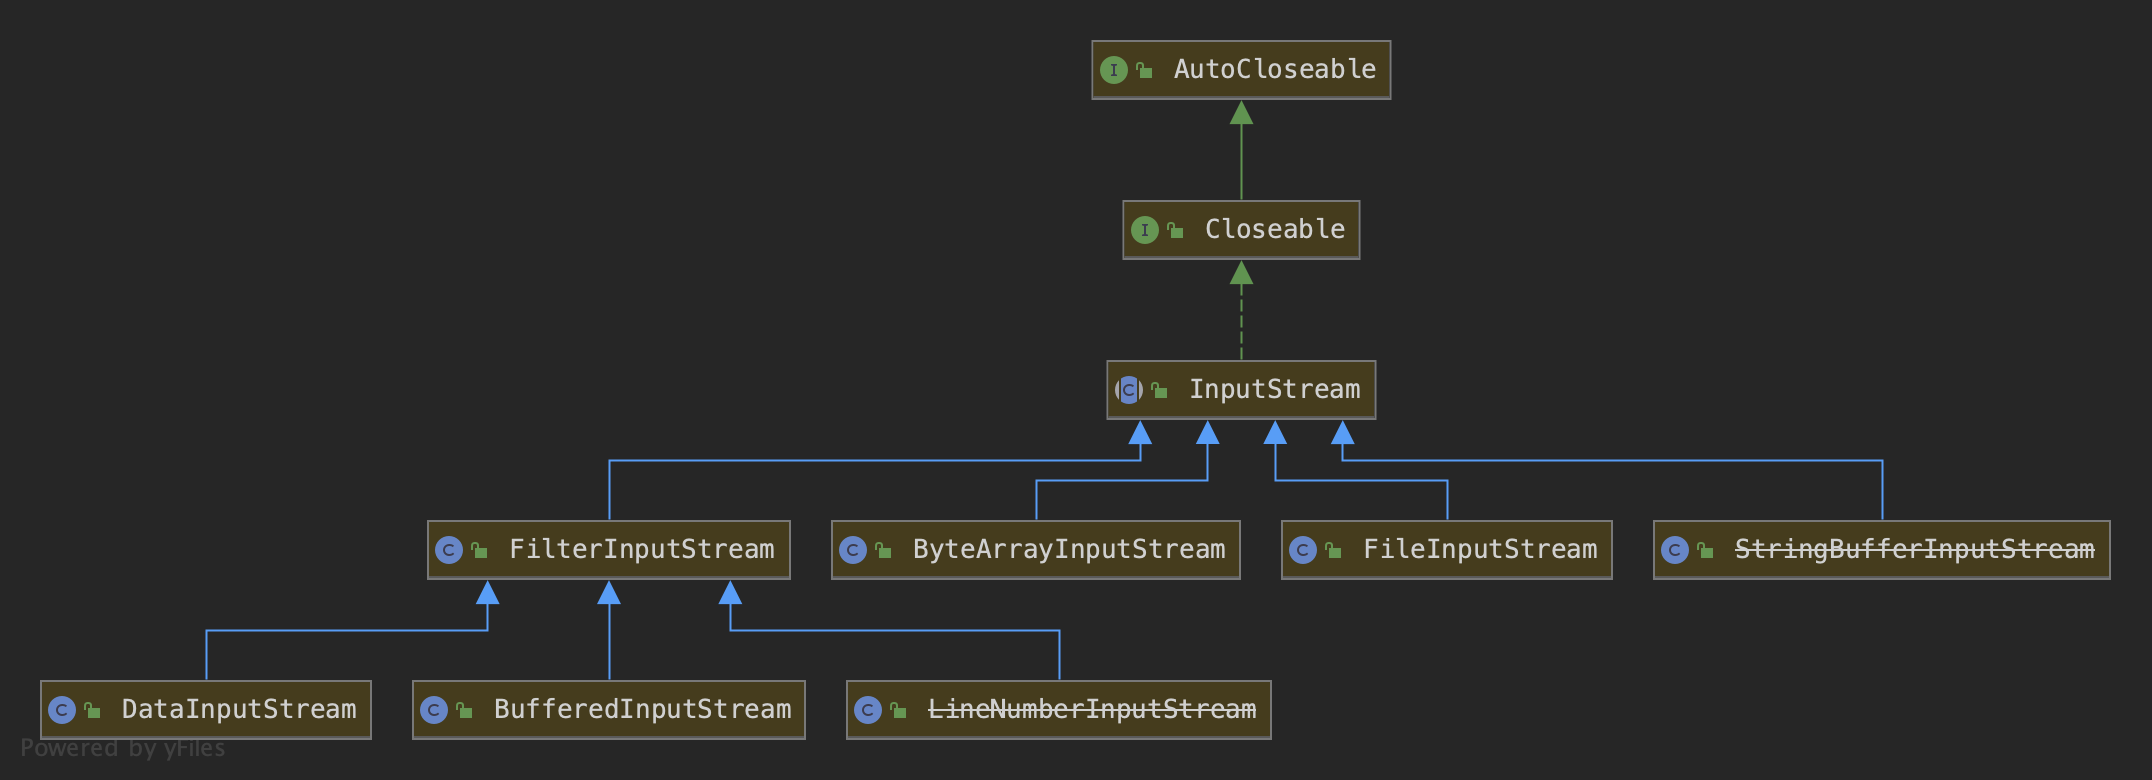Select the Closeable node label
This screenshot has width=2152, height=780.
(x=1275, y=229)
